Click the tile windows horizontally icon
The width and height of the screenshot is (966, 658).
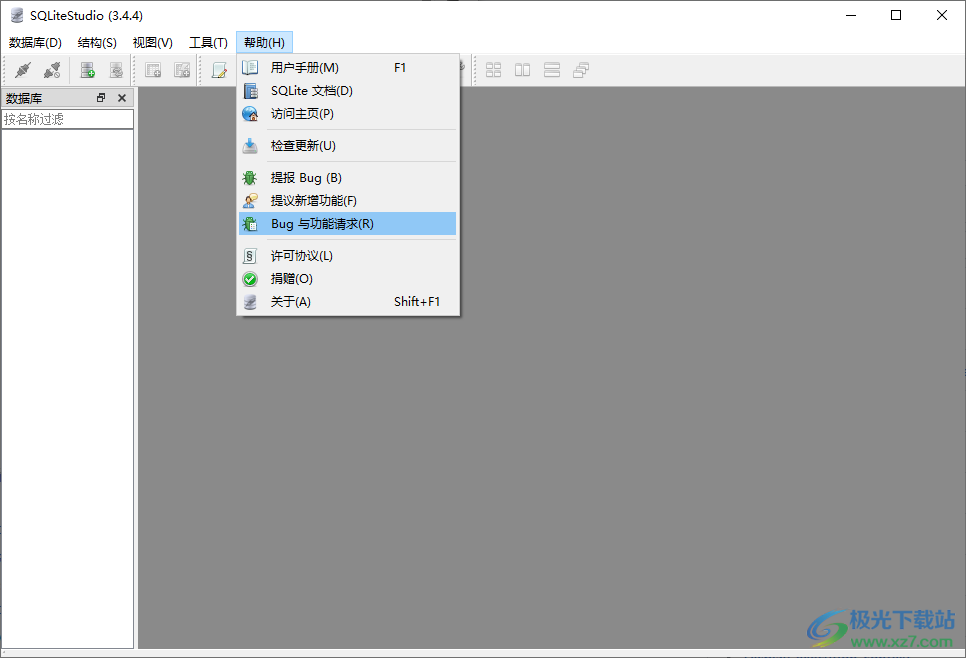point(551,69)
